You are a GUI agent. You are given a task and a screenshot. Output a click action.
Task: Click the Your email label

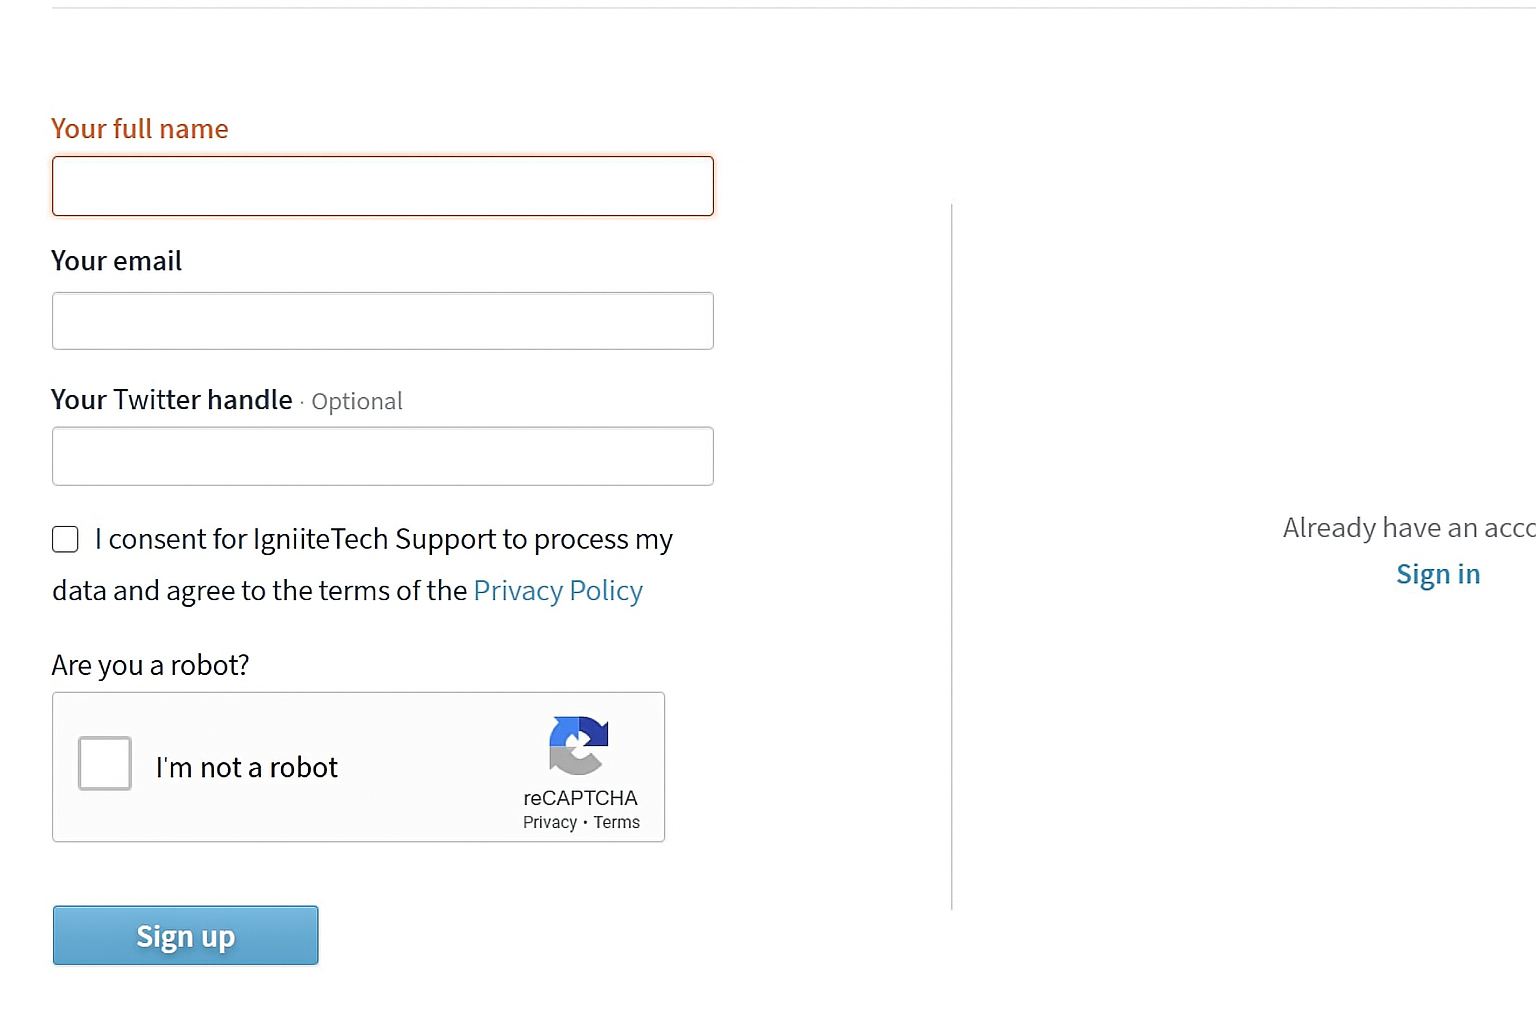117,261
